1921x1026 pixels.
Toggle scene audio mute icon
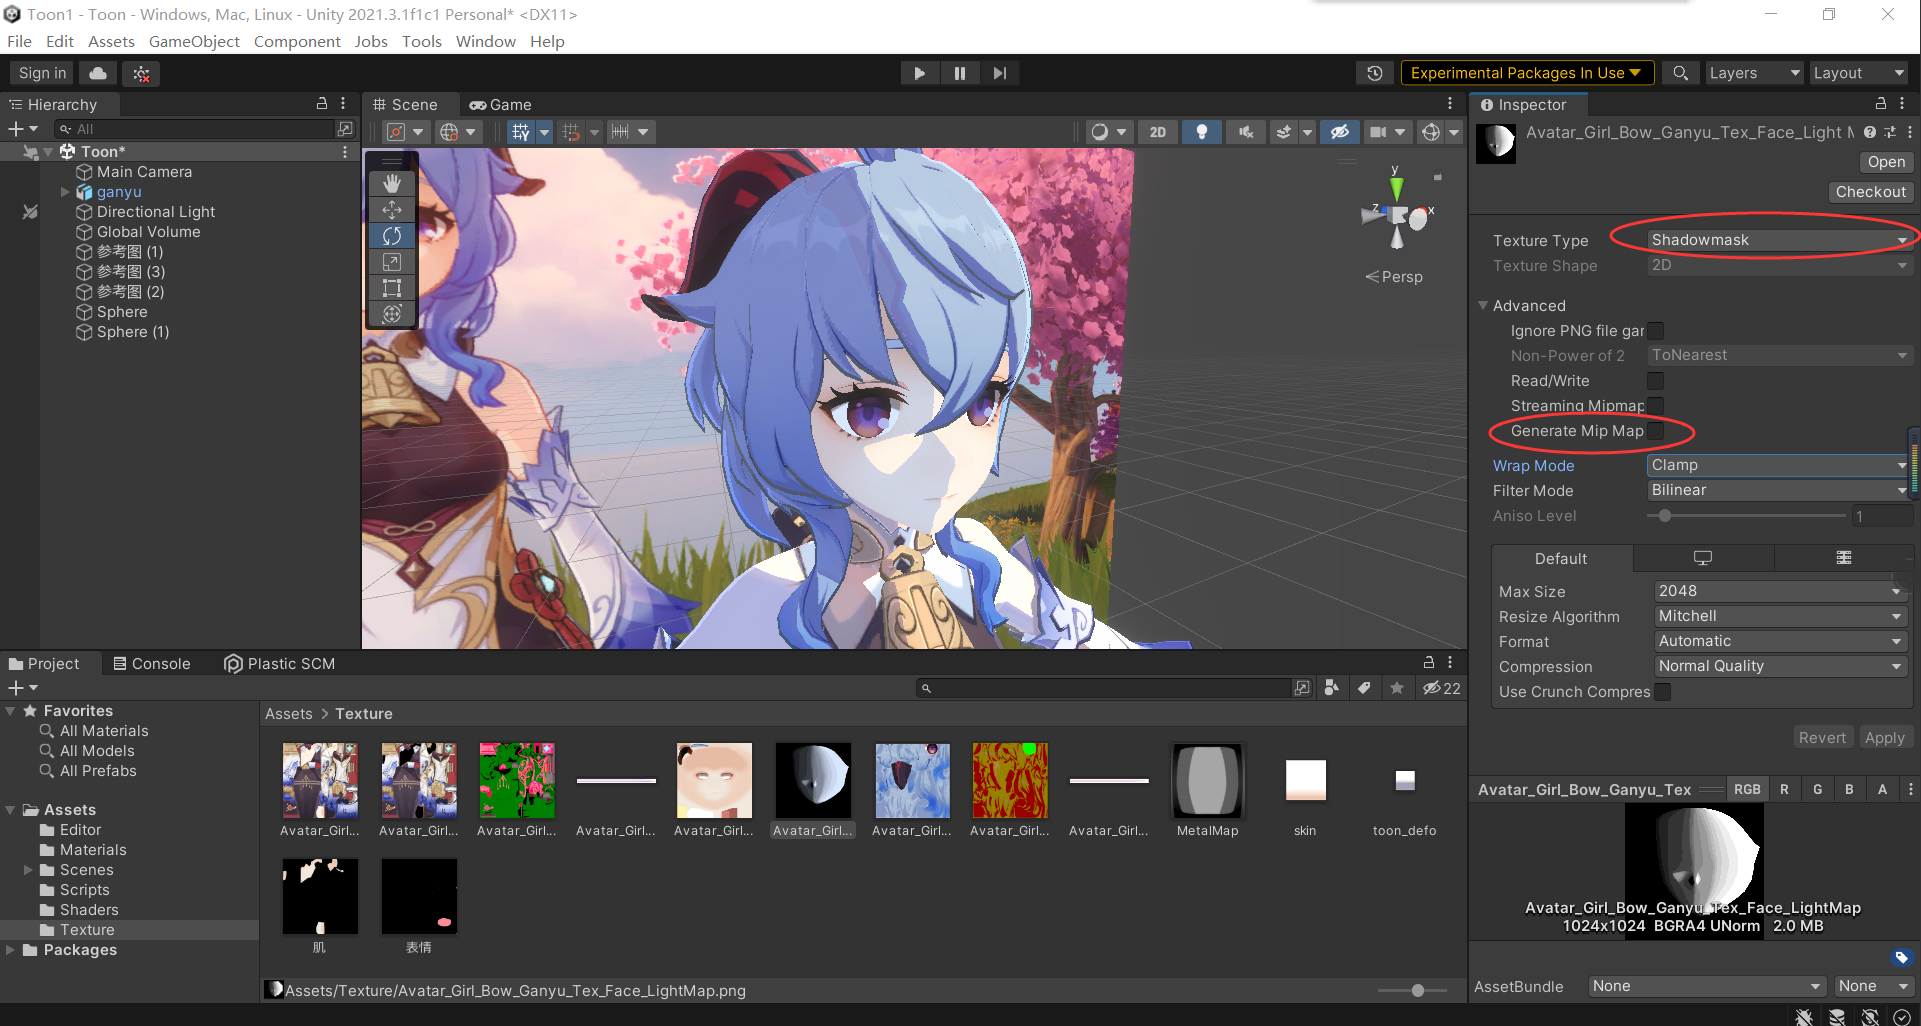coord(1245,132)
